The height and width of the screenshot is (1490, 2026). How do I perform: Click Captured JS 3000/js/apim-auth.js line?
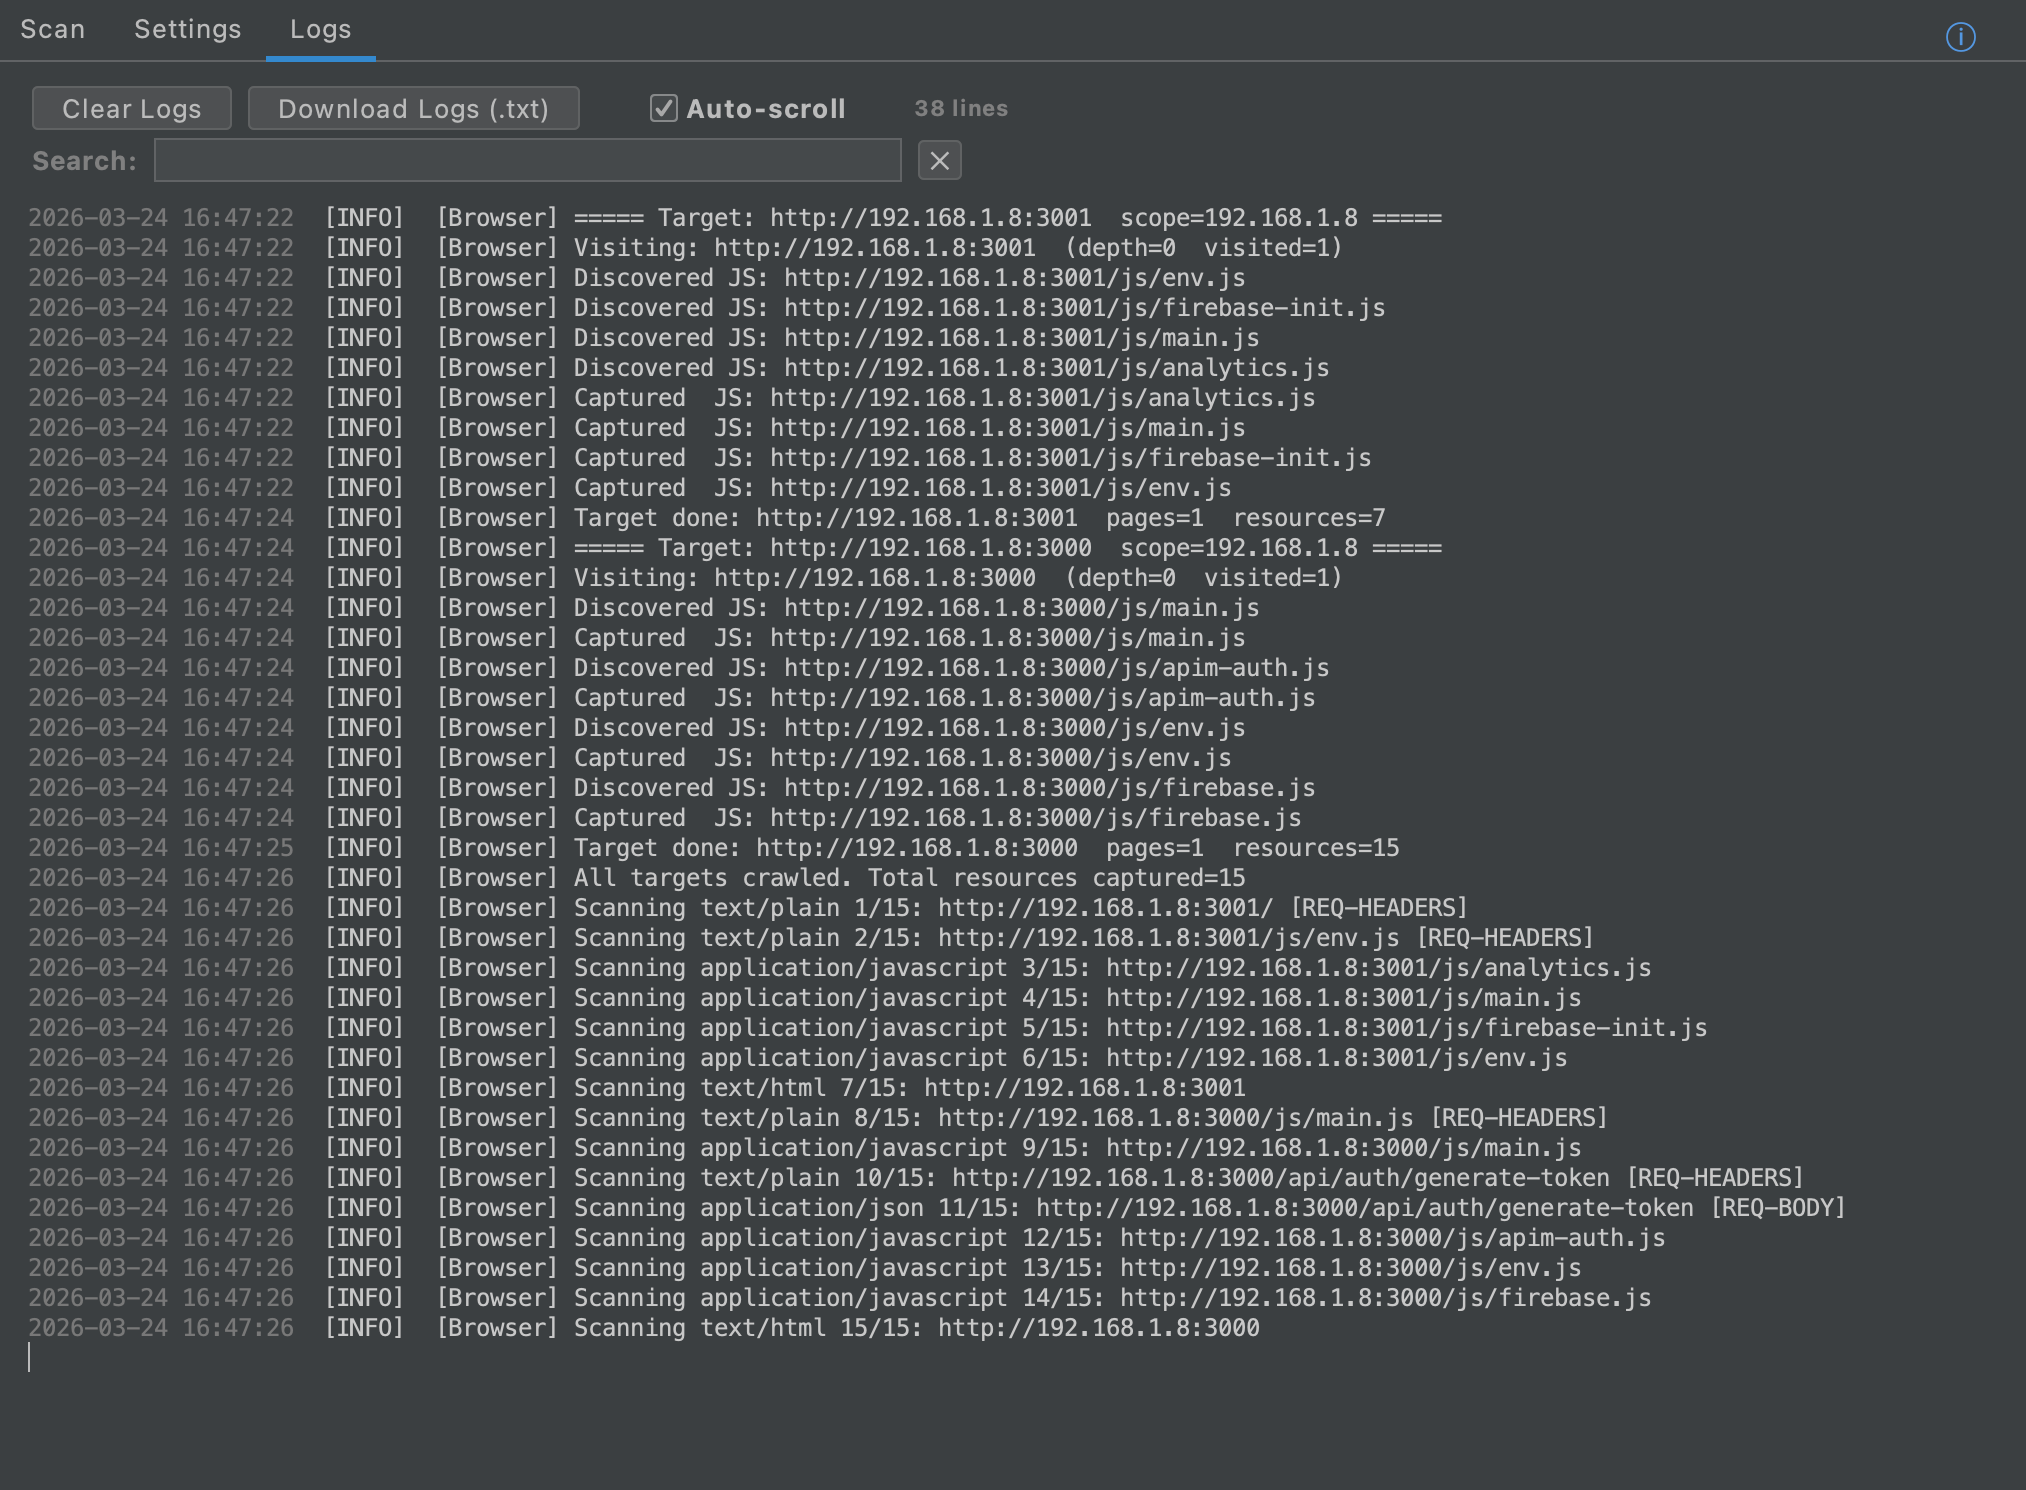click(x=672, y=698)
